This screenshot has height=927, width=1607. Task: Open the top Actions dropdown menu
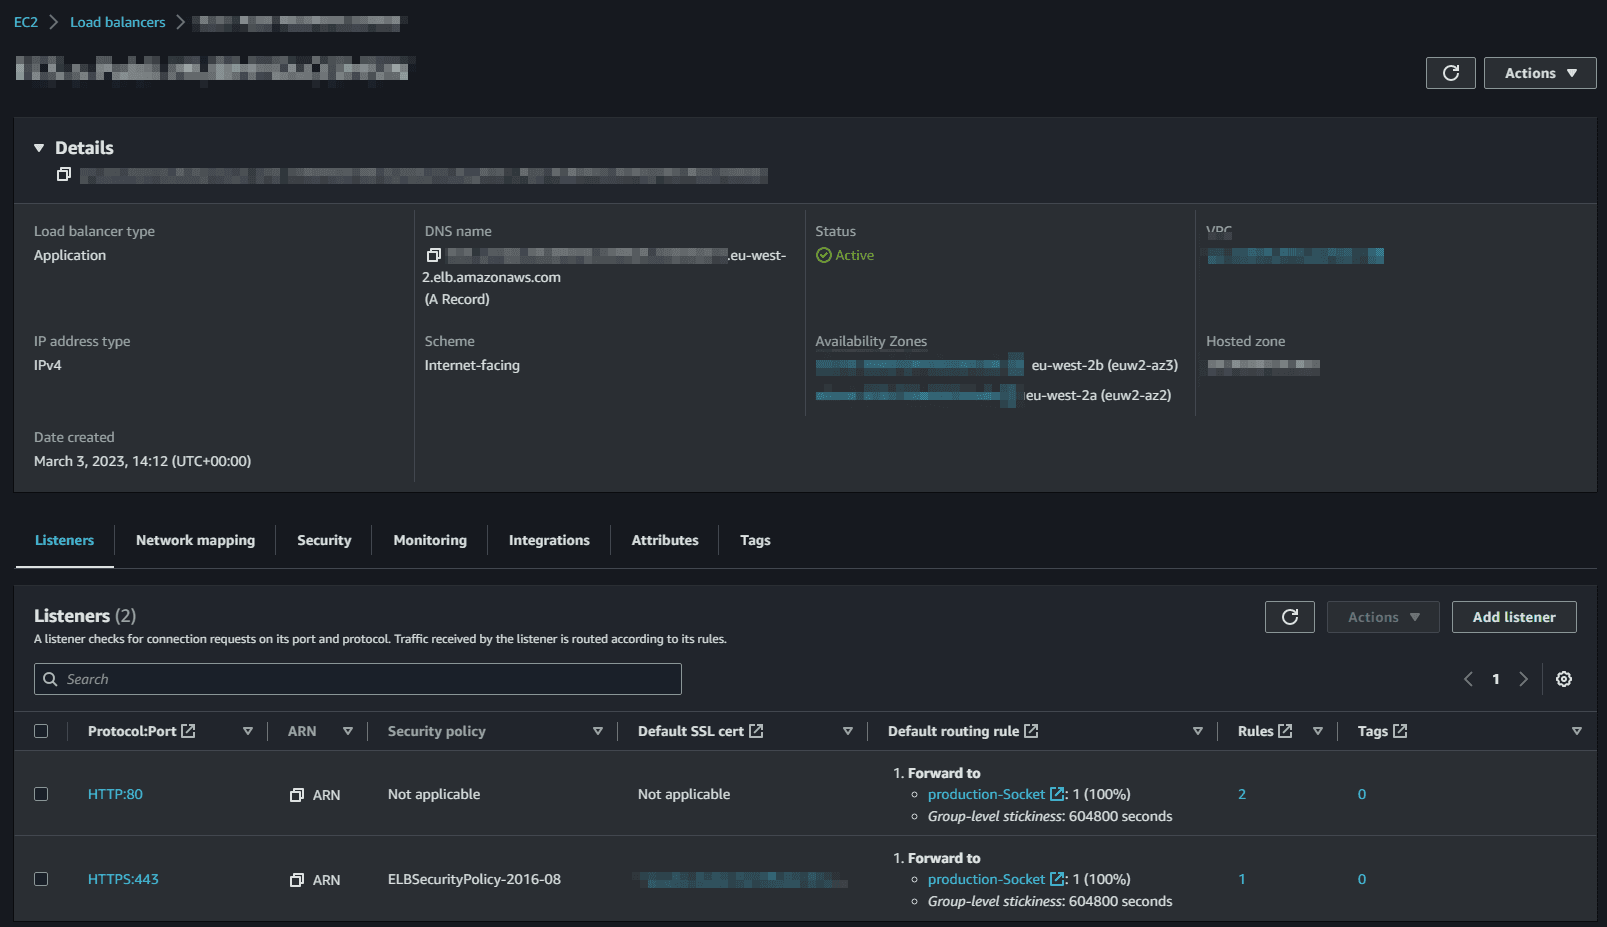[1539, 73]
